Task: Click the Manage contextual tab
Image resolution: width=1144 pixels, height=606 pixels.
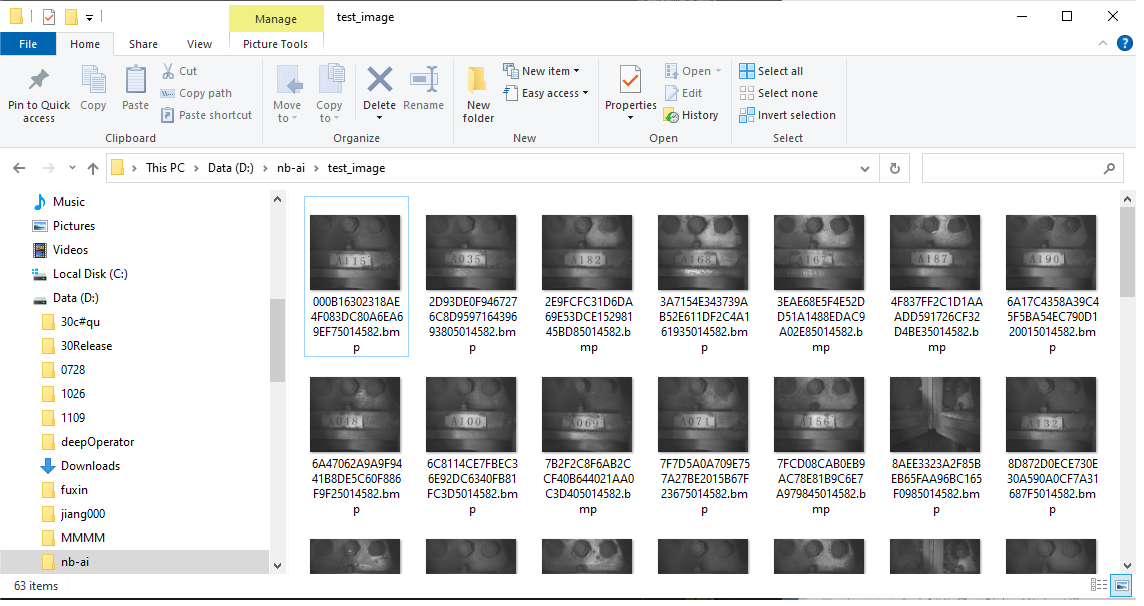Action: [x=276, y=19]
